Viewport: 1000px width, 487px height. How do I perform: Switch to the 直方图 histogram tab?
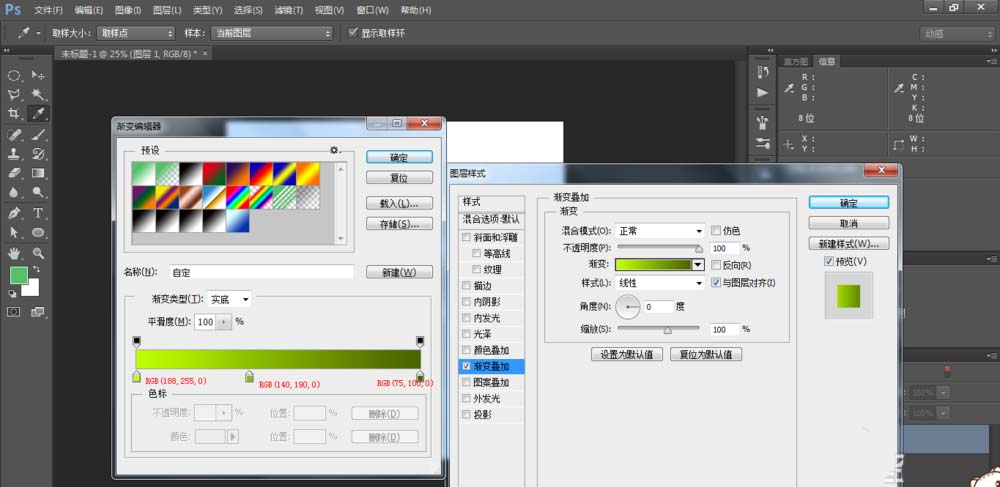point(797,61)
